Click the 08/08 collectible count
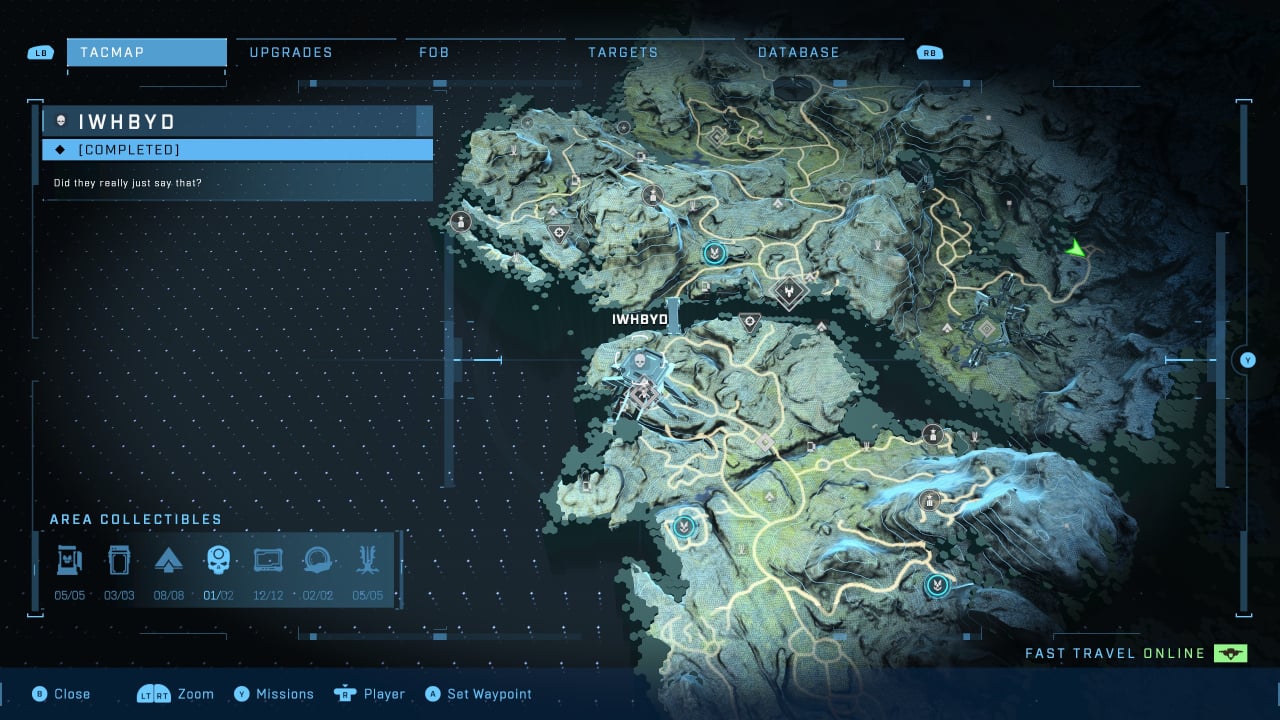The height and width of the screenshot is (720, 1280). (x=168, y=596)
